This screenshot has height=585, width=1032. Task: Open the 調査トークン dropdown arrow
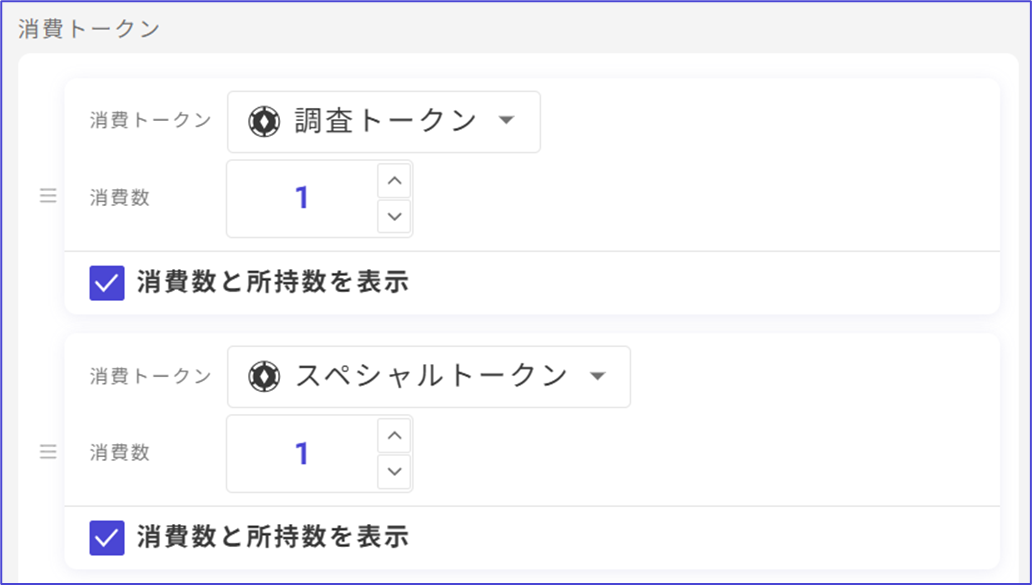click(506, 121)
